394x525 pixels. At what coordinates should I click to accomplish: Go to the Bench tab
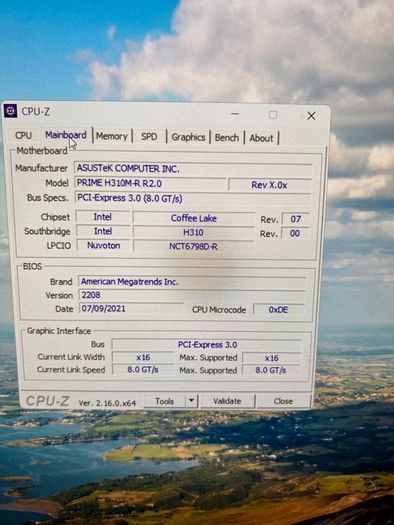tap(227, 138)
